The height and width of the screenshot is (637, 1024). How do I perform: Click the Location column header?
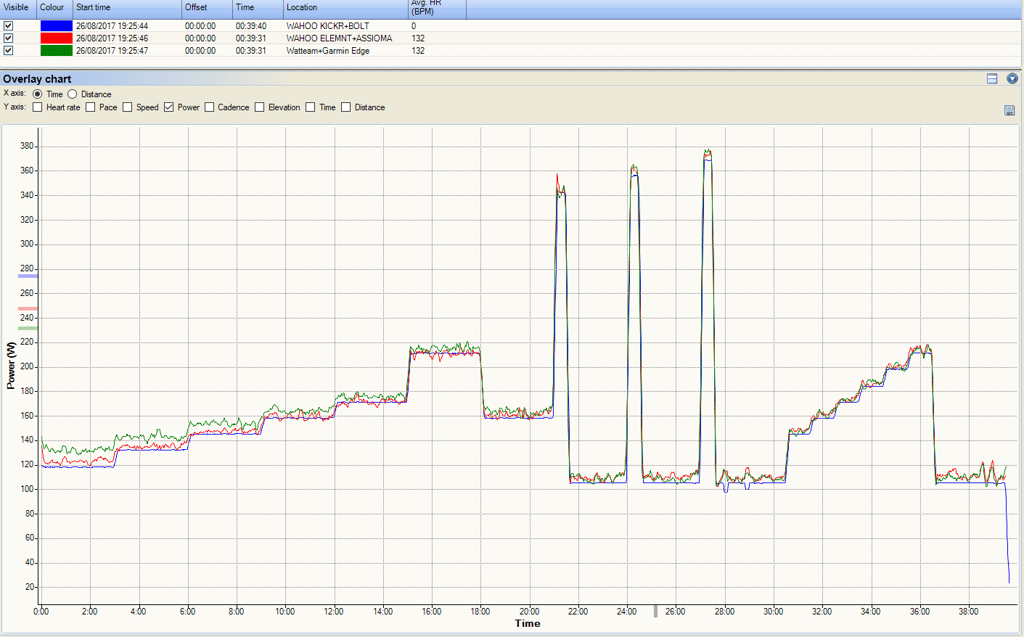point(302,7)
